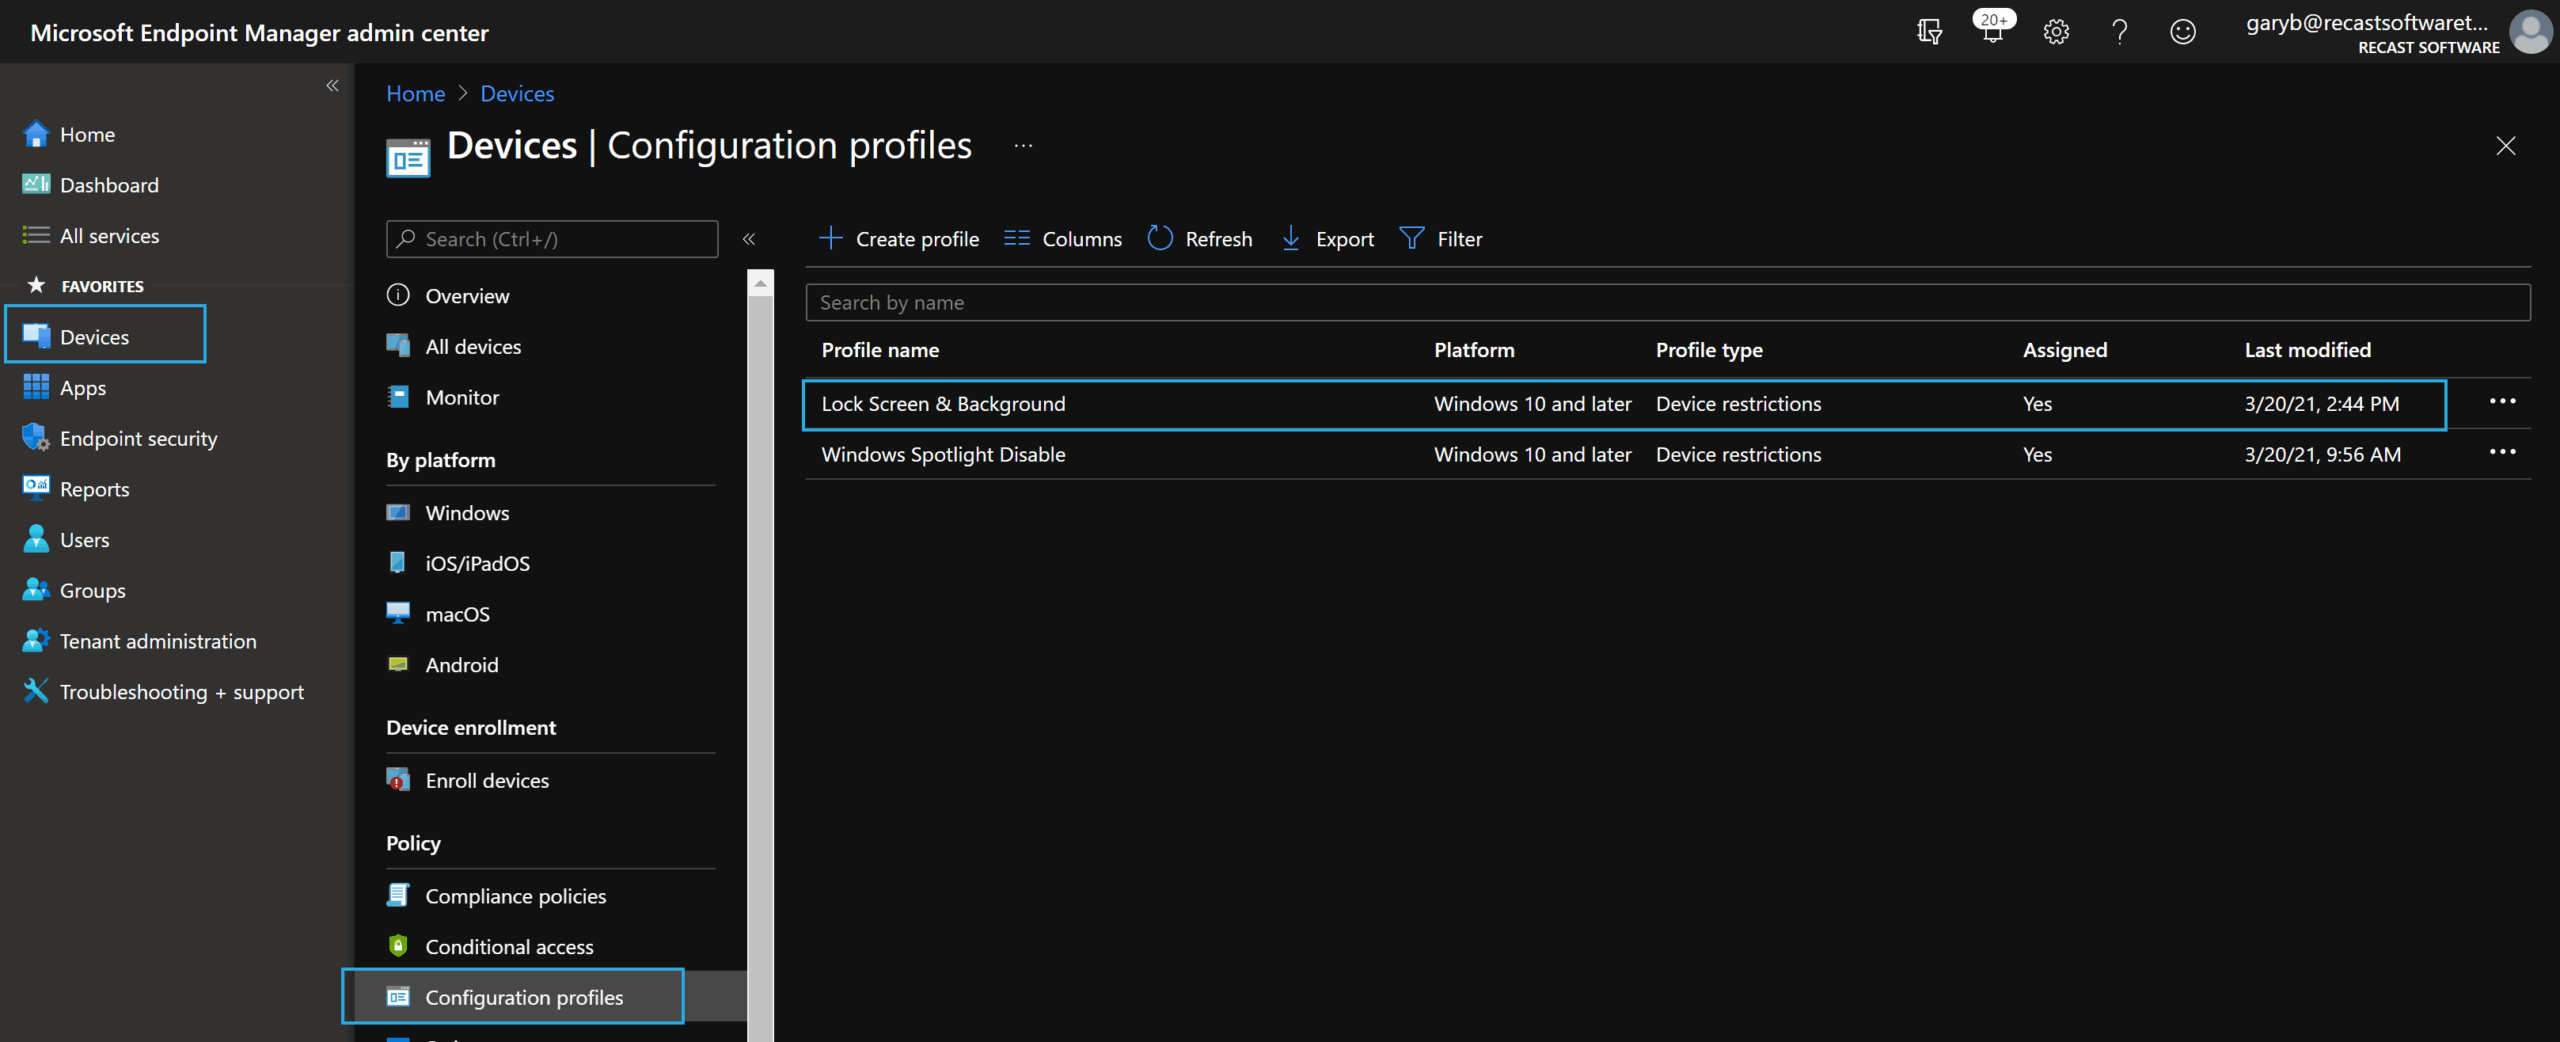Open ellipsis menu for Lock Screen & Background

[2502, 402]
